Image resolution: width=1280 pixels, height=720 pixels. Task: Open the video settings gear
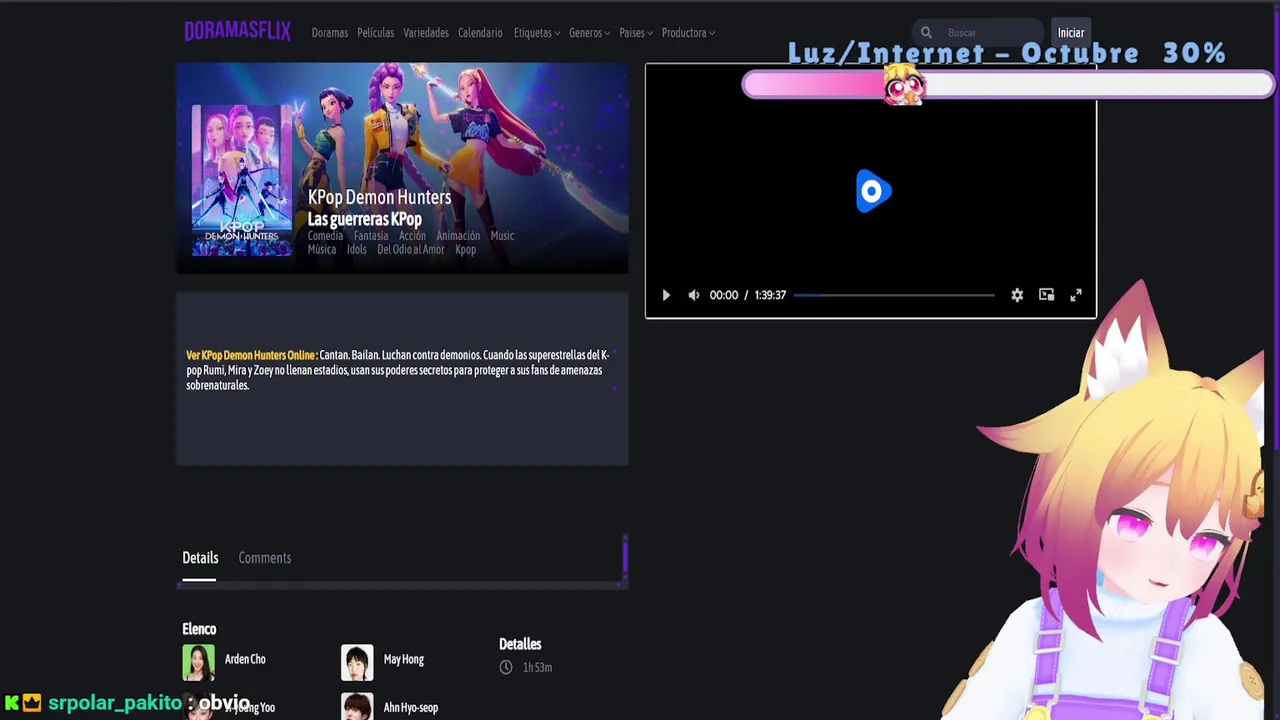[1017, 295]
